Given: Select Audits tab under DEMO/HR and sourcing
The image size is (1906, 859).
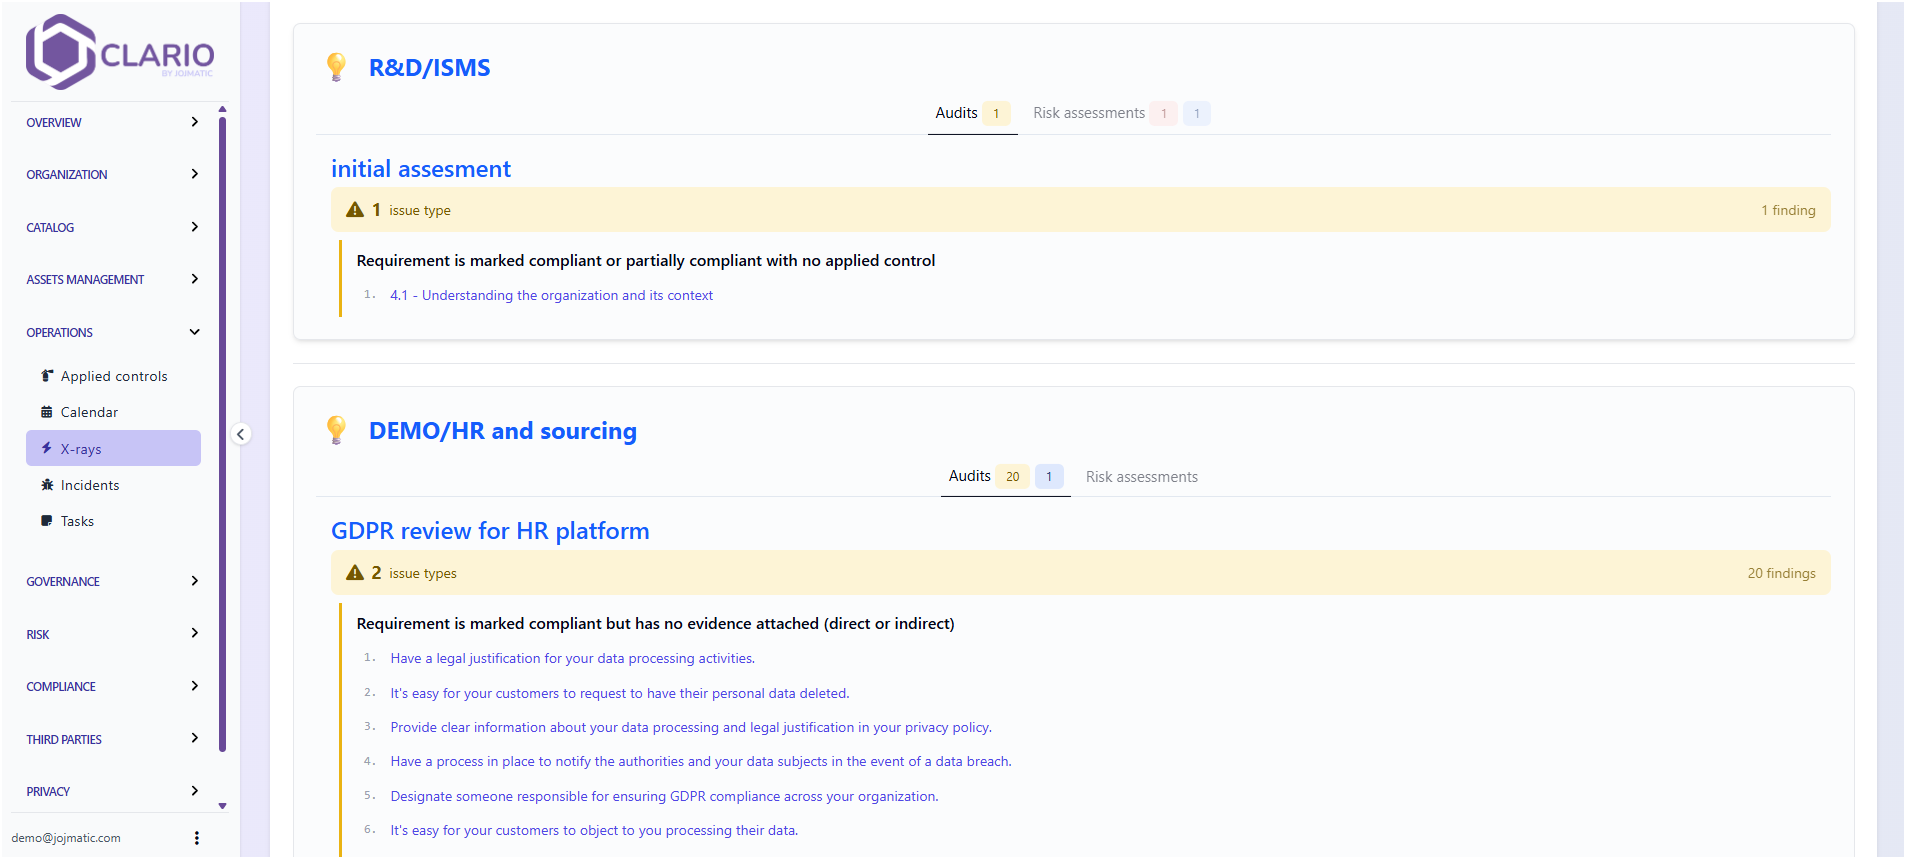Looking at the screenshot, I should (969, 476).
